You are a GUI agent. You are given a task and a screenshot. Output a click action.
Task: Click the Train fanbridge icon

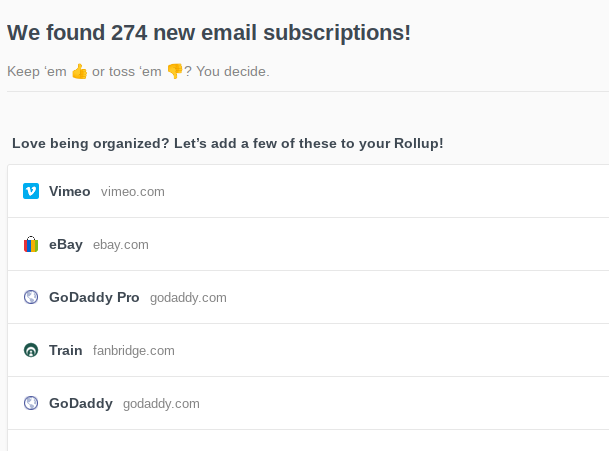click(31, 350)
